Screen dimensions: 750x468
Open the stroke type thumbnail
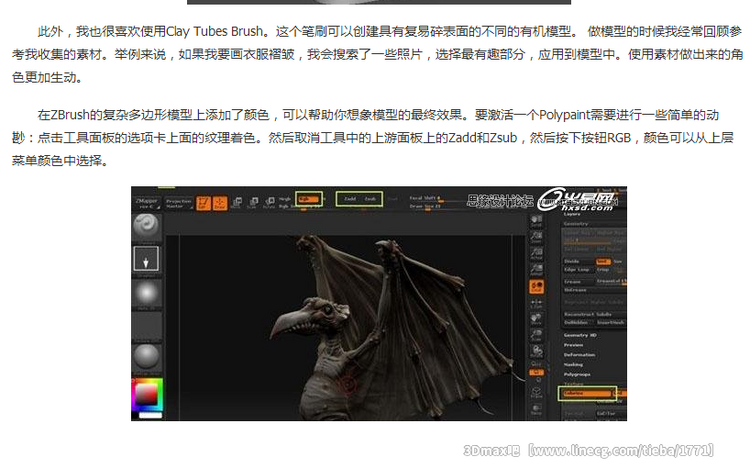[146, 259]
